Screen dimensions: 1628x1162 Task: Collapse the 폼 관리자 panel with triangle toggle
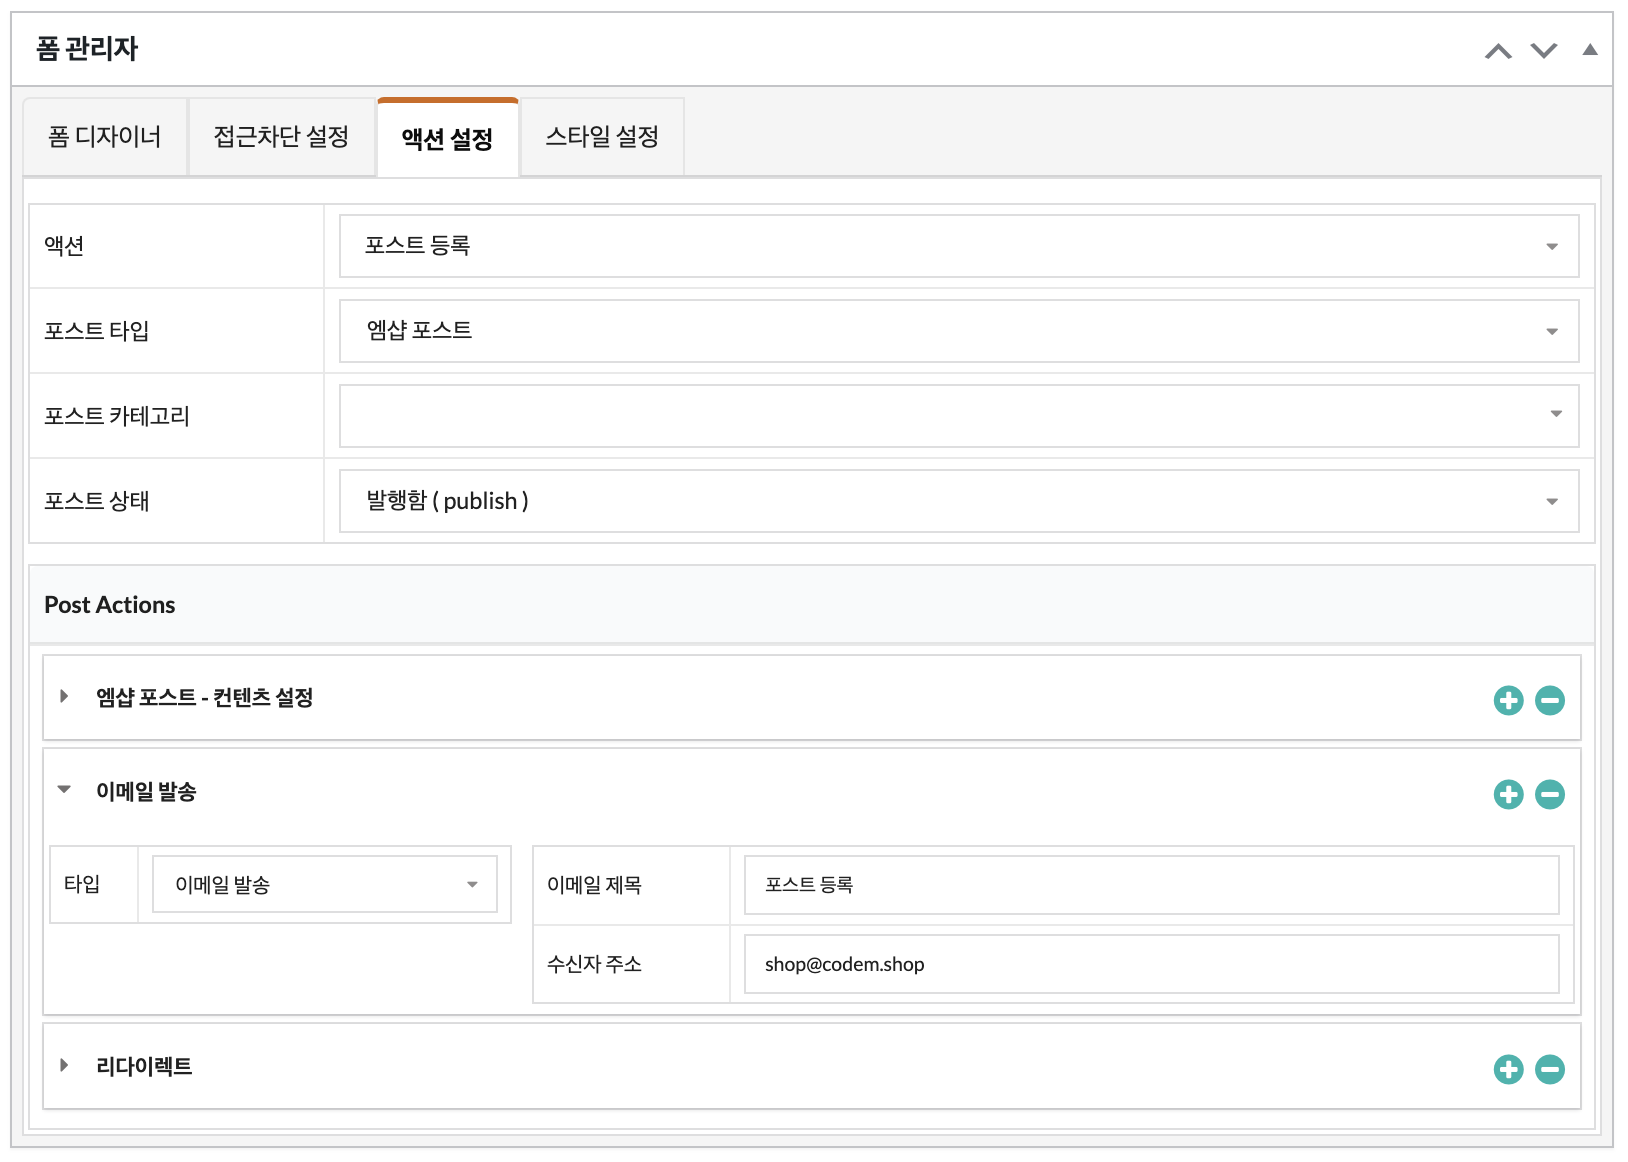coord(1590,50)
